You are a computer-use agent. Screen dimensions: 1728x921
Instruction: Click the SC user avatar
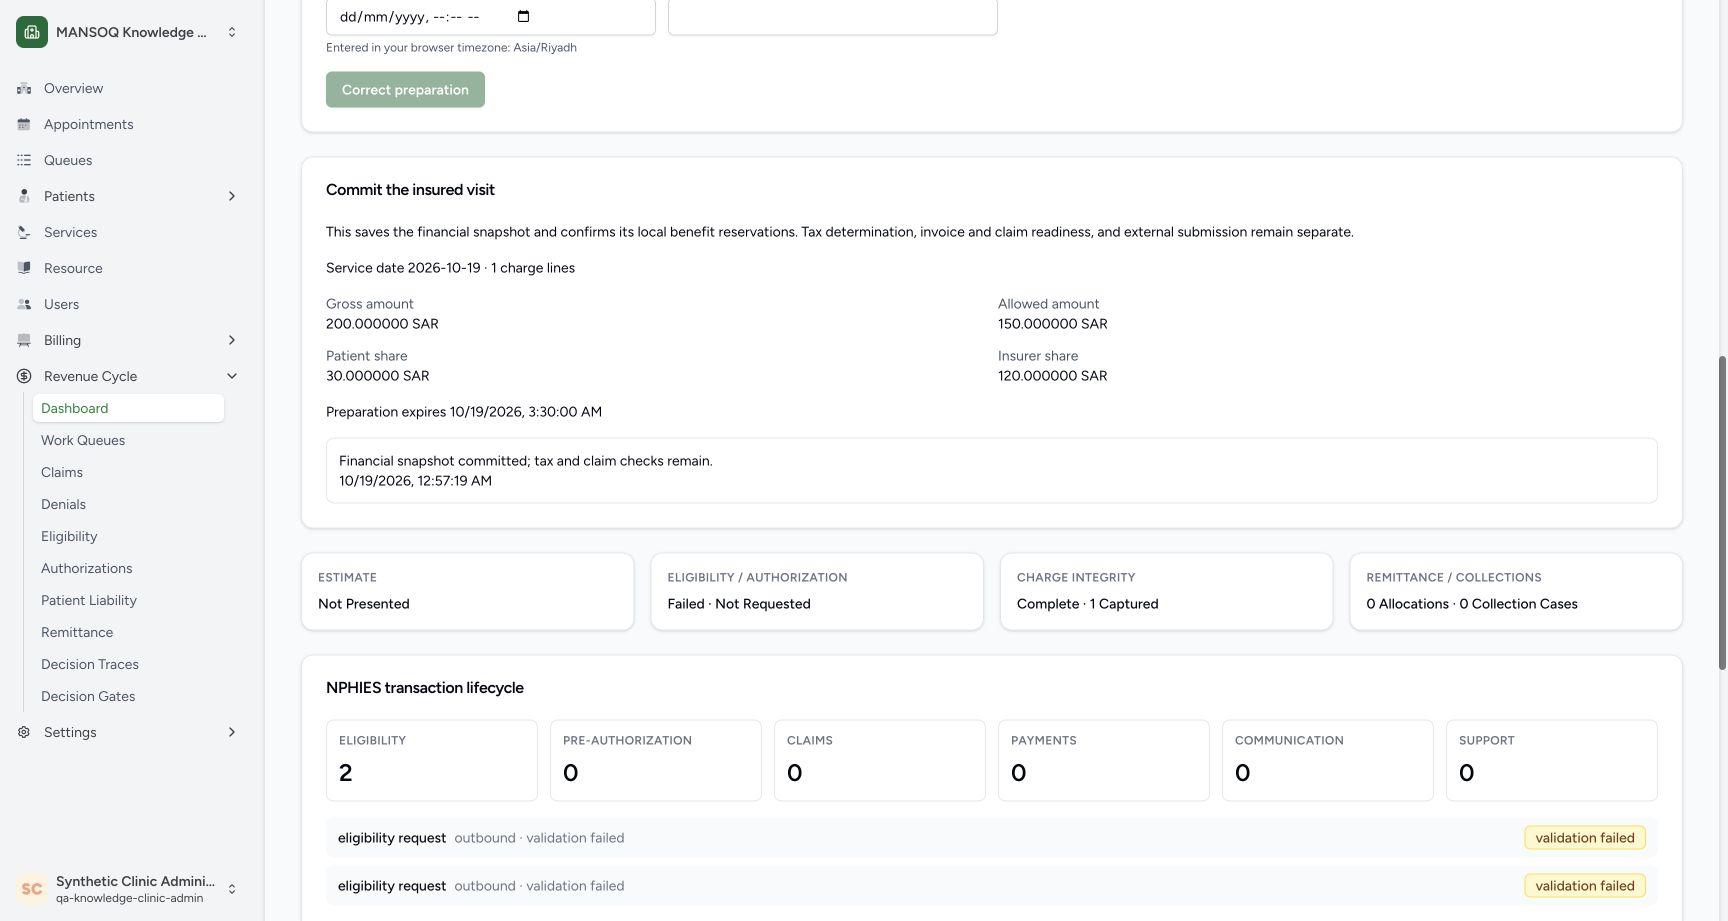(x=32, y=889)
